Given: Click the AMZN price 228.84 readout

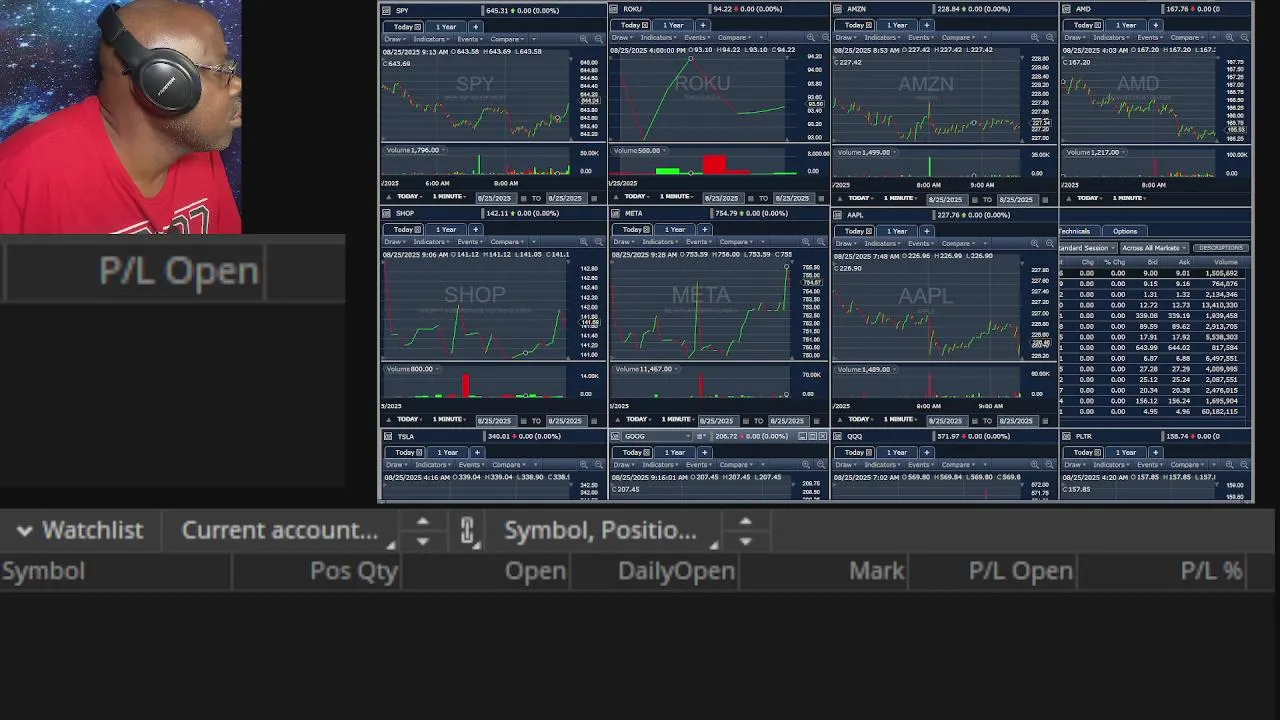Looking at the screenshot, I should click(948, 9).
